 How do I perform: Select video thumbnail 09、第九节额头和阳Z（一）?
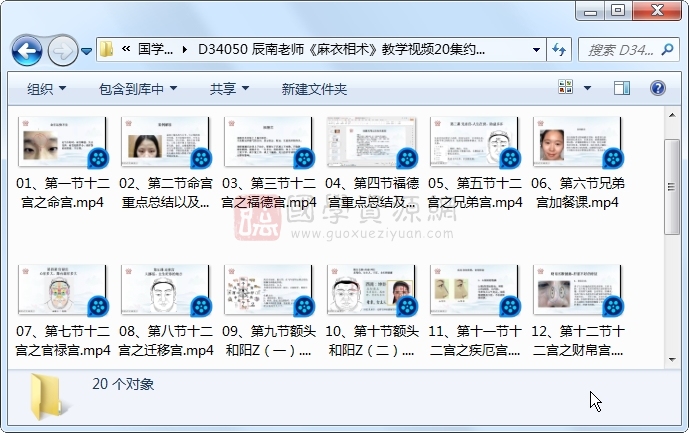pyautogui.click(x=268, y=290)
